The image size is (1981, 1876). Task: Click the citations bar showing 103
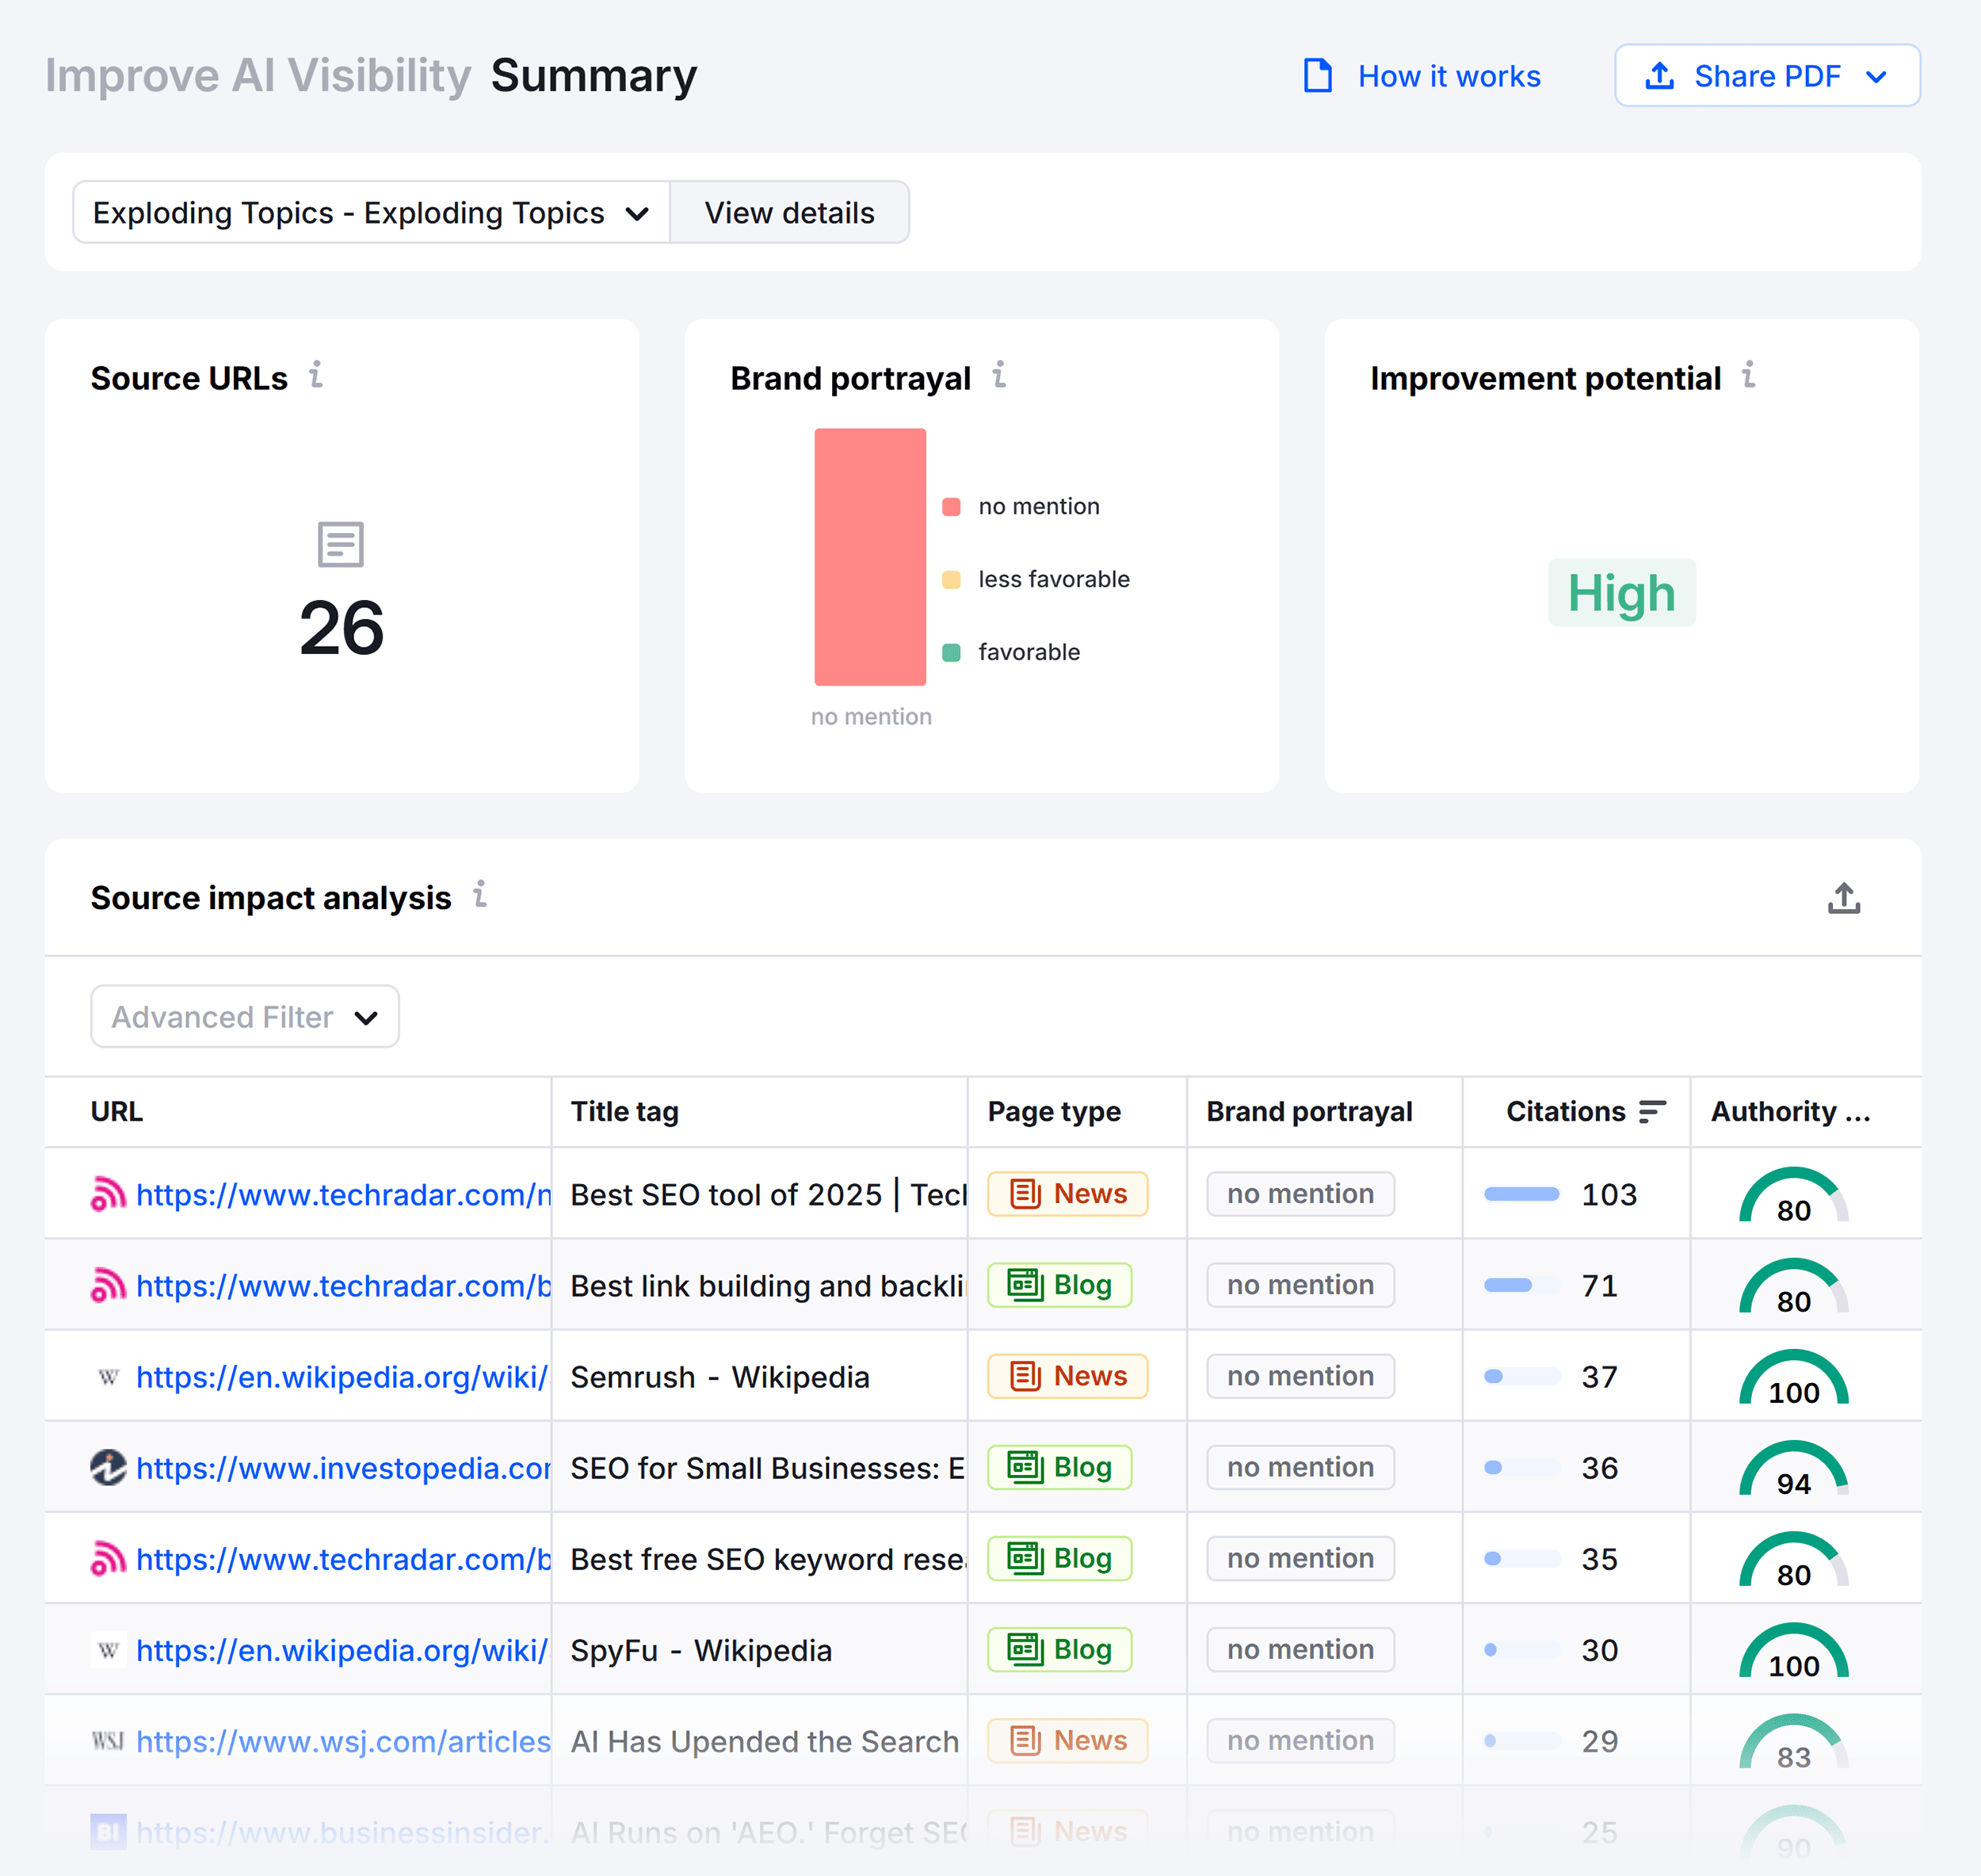point(1522,1194)
